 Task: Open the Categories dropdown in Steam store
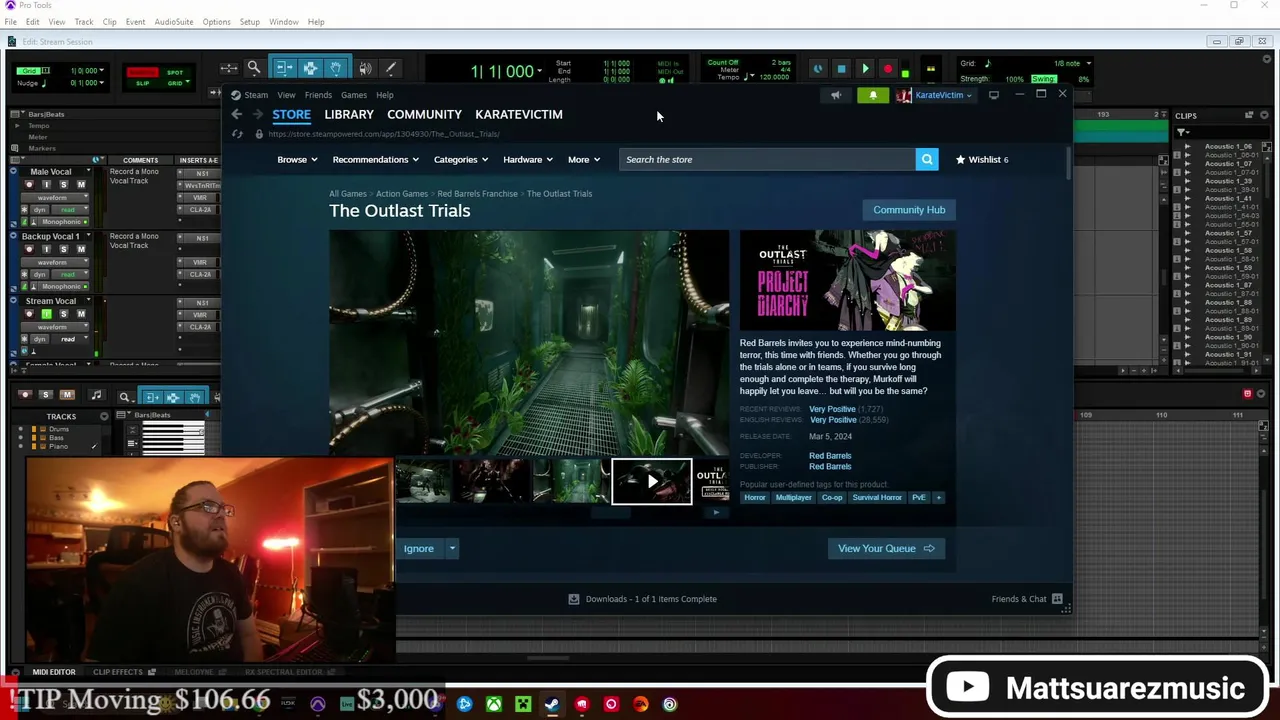(461, 159)
